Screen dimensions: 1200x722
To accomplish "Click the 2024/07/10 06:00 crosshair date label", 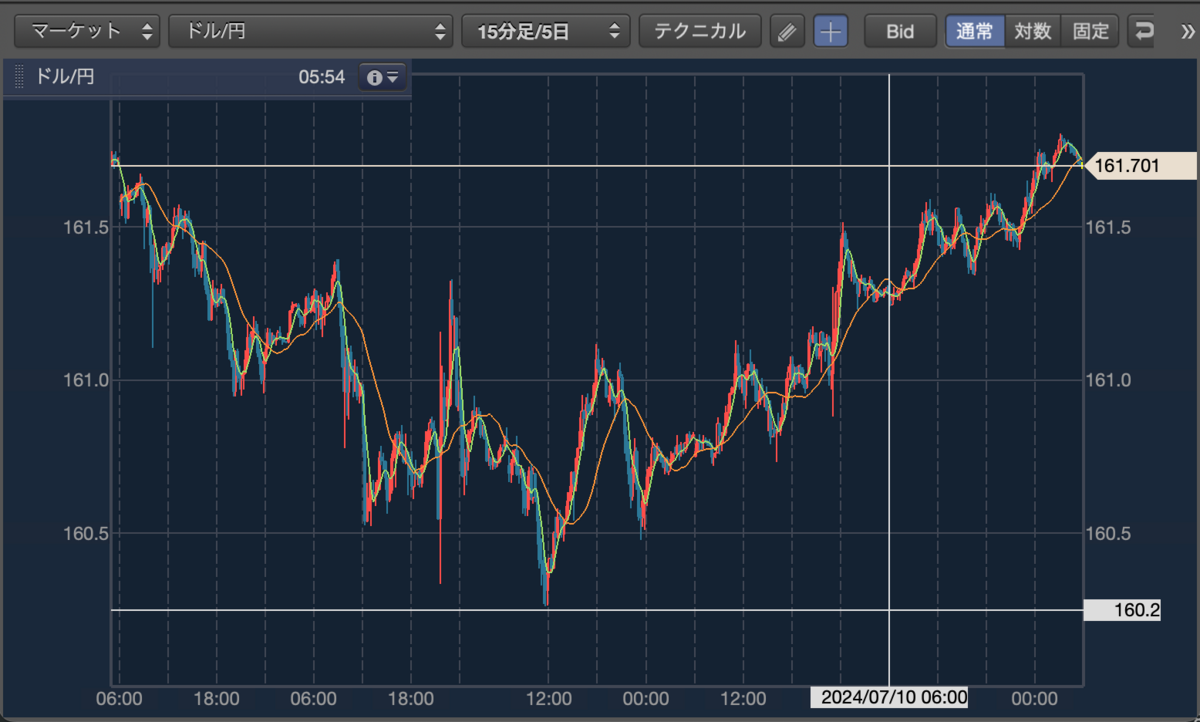I will [x=889, y=697].
